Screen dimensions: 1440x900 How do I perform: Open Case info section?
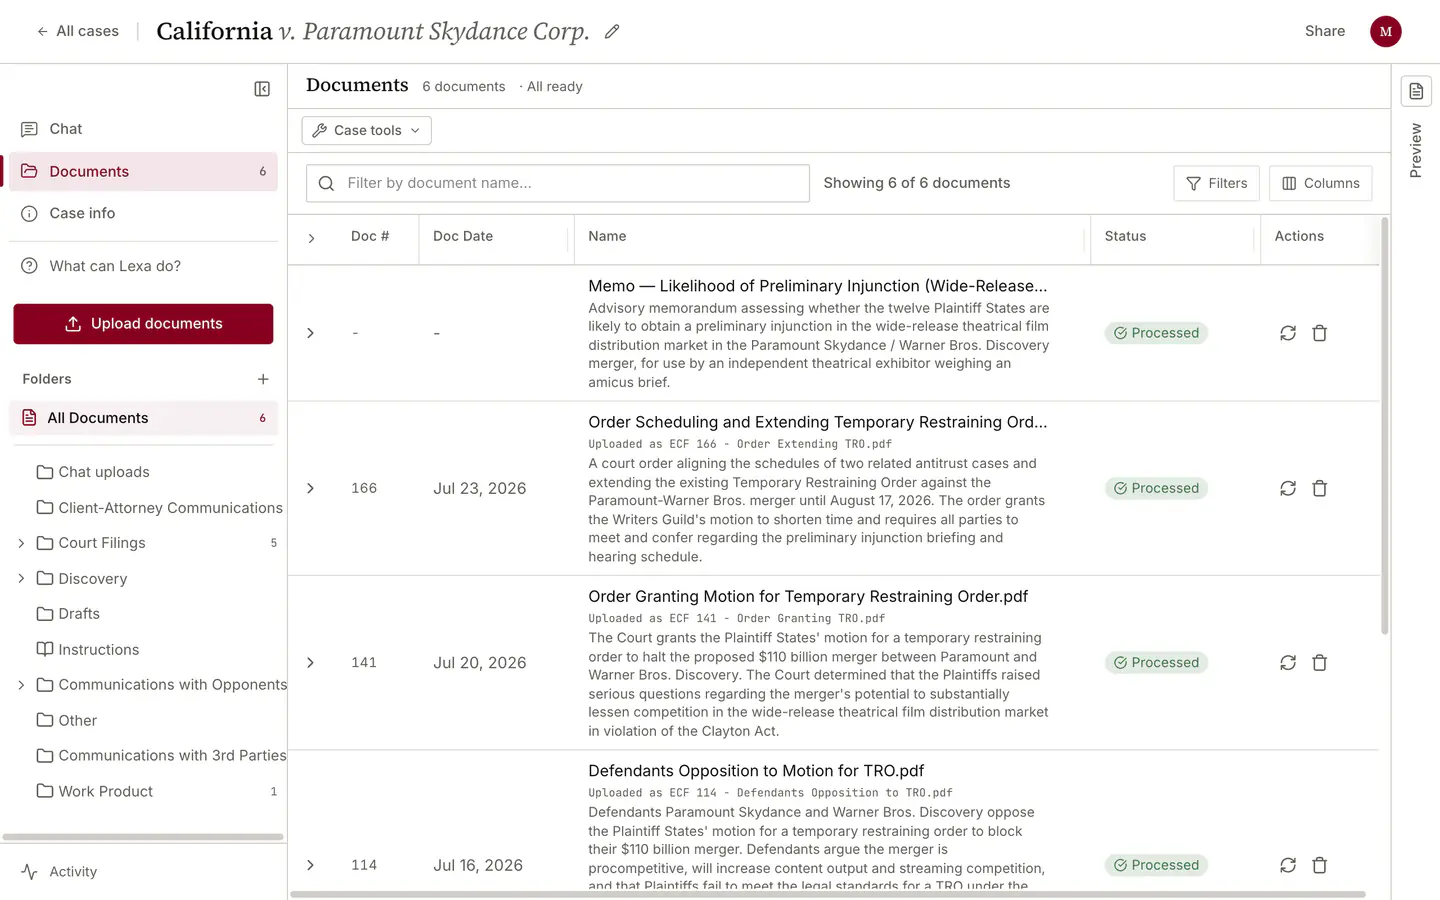click(x=143, y=213)
